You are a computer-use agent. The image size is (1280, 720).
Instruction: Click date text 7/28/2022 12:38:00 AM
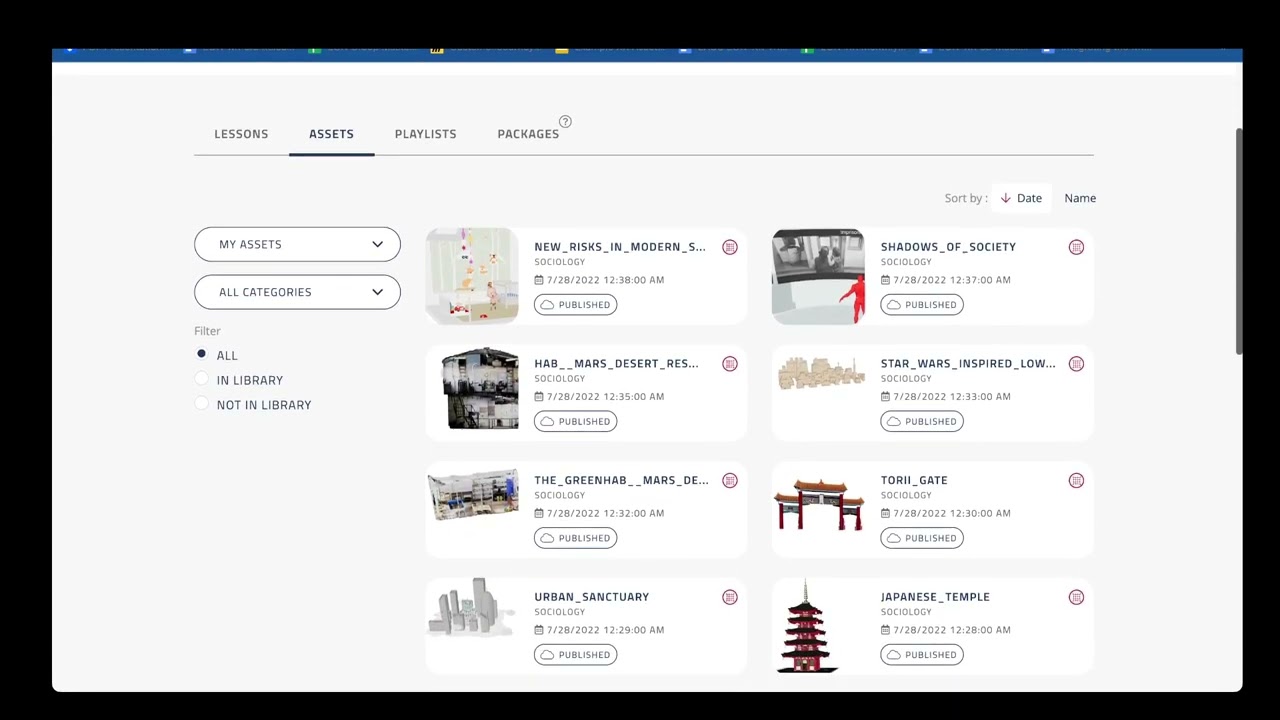tap(605, 280)
